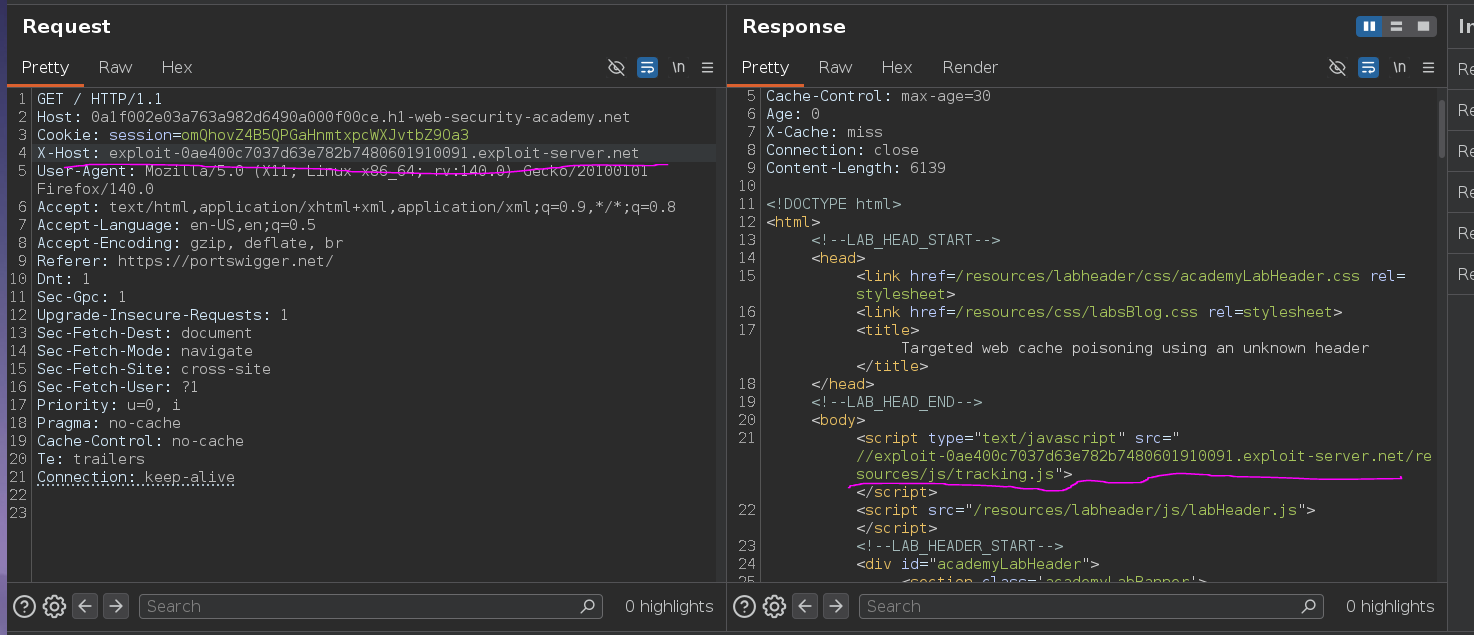Image resolution: width=1474 pixels, height=635 pixels.
Task: Toggle hide non-printable eye icon in Request
Action: click(x=617, y=67)
